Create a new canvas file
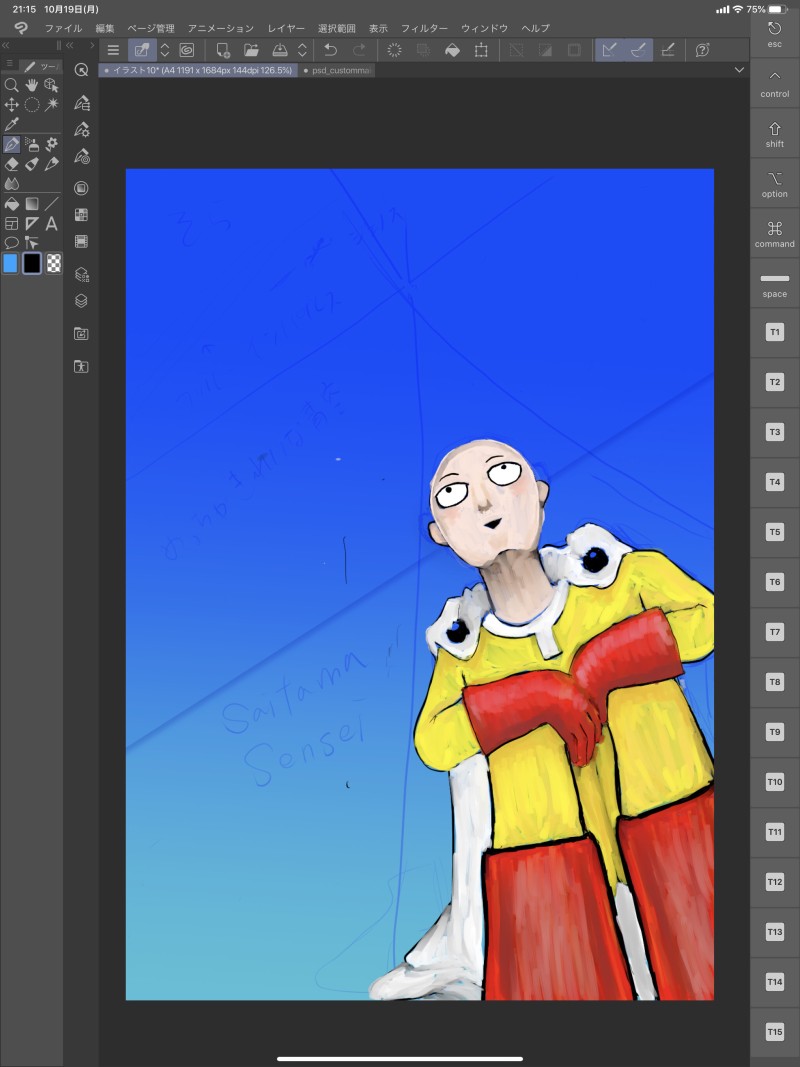This screenshot has height=1067, width=800. [x=222, y=50]
